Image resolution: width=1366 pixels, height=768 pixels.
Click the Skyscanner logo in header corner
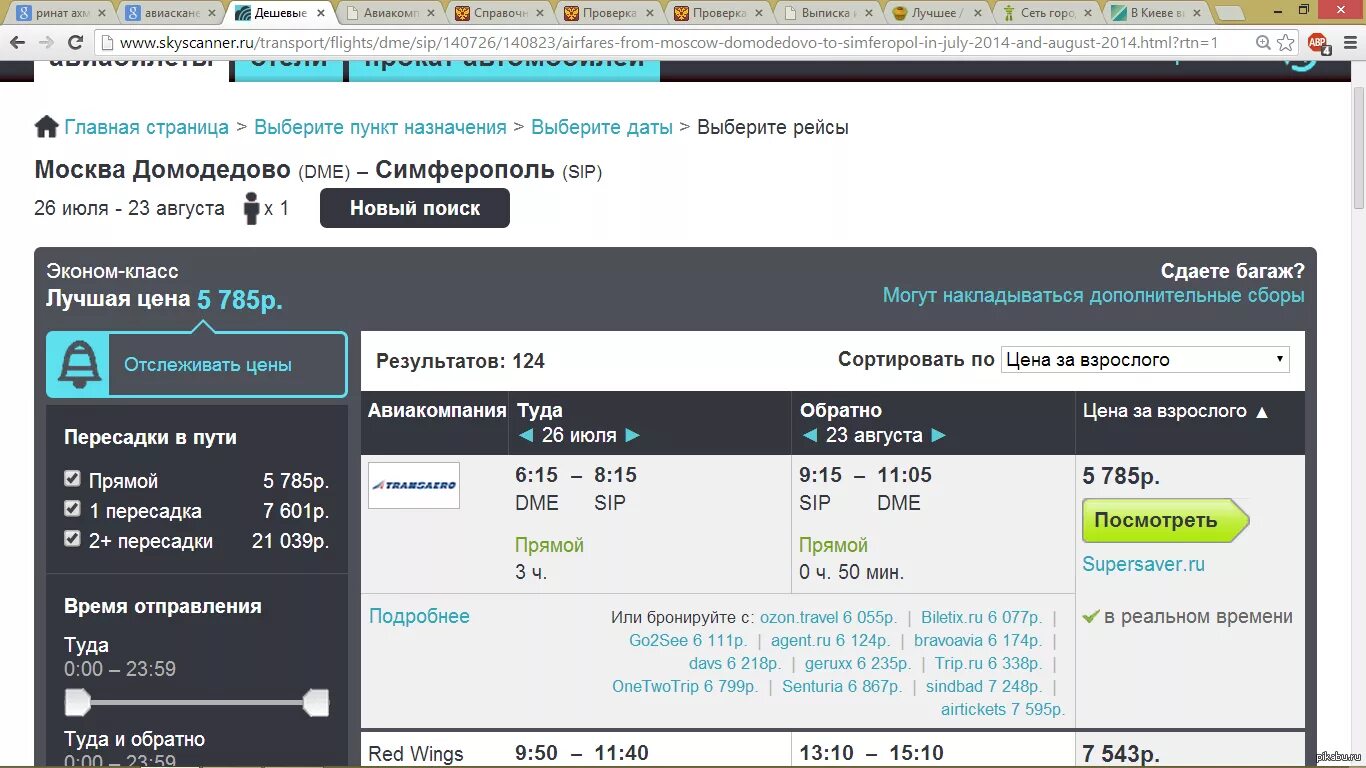coord(1301,62)
